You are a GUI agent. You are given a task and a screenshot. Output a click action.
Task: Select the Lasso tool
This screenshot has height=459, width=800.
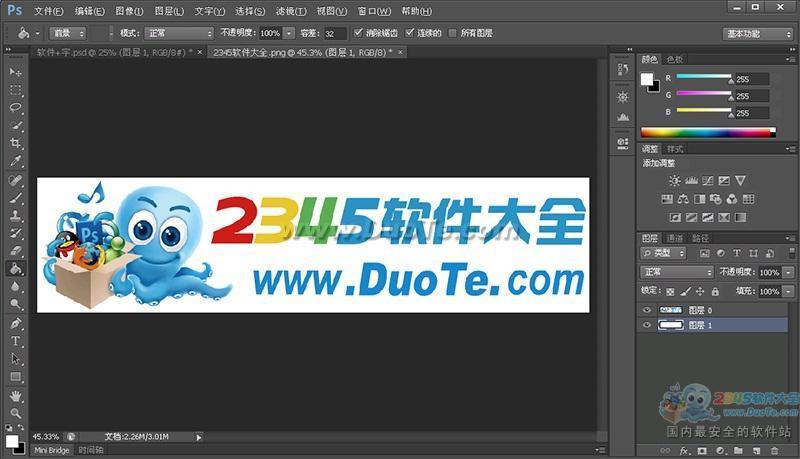pyautogui.click(x=15, y=108)
